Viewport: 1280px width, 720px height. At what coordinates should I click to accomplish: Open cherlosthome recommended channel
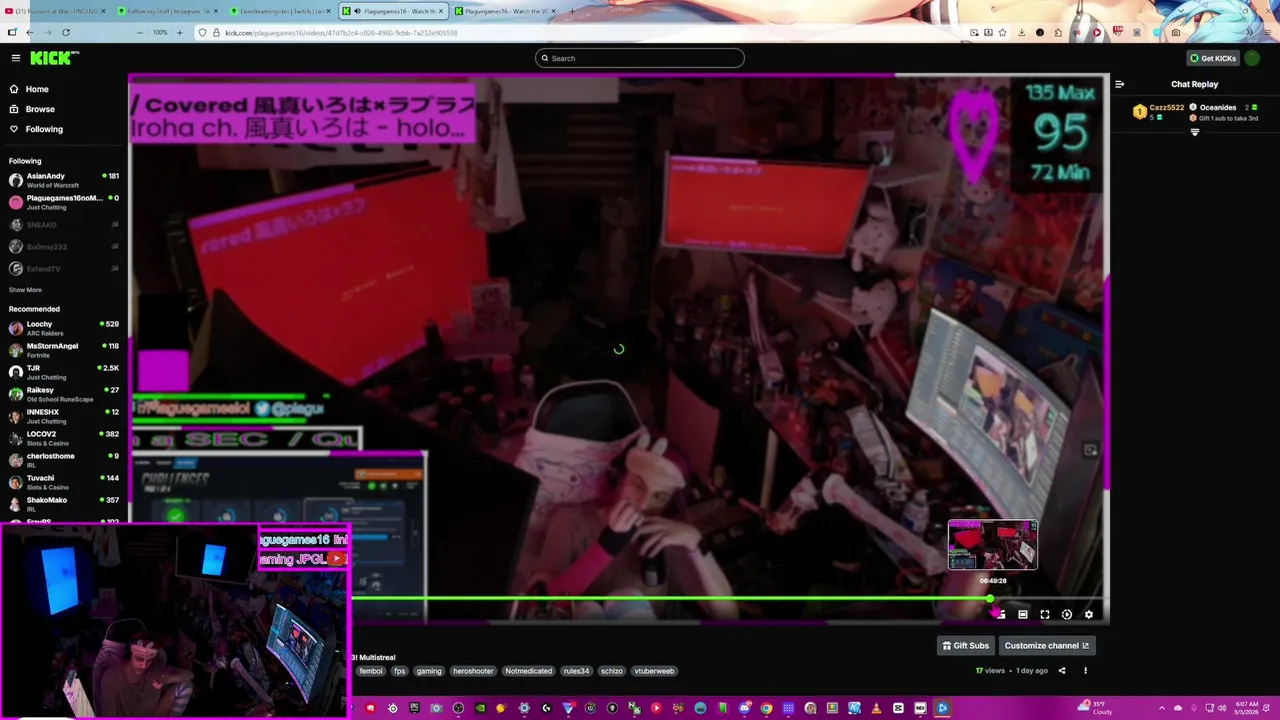pos(63,460)
